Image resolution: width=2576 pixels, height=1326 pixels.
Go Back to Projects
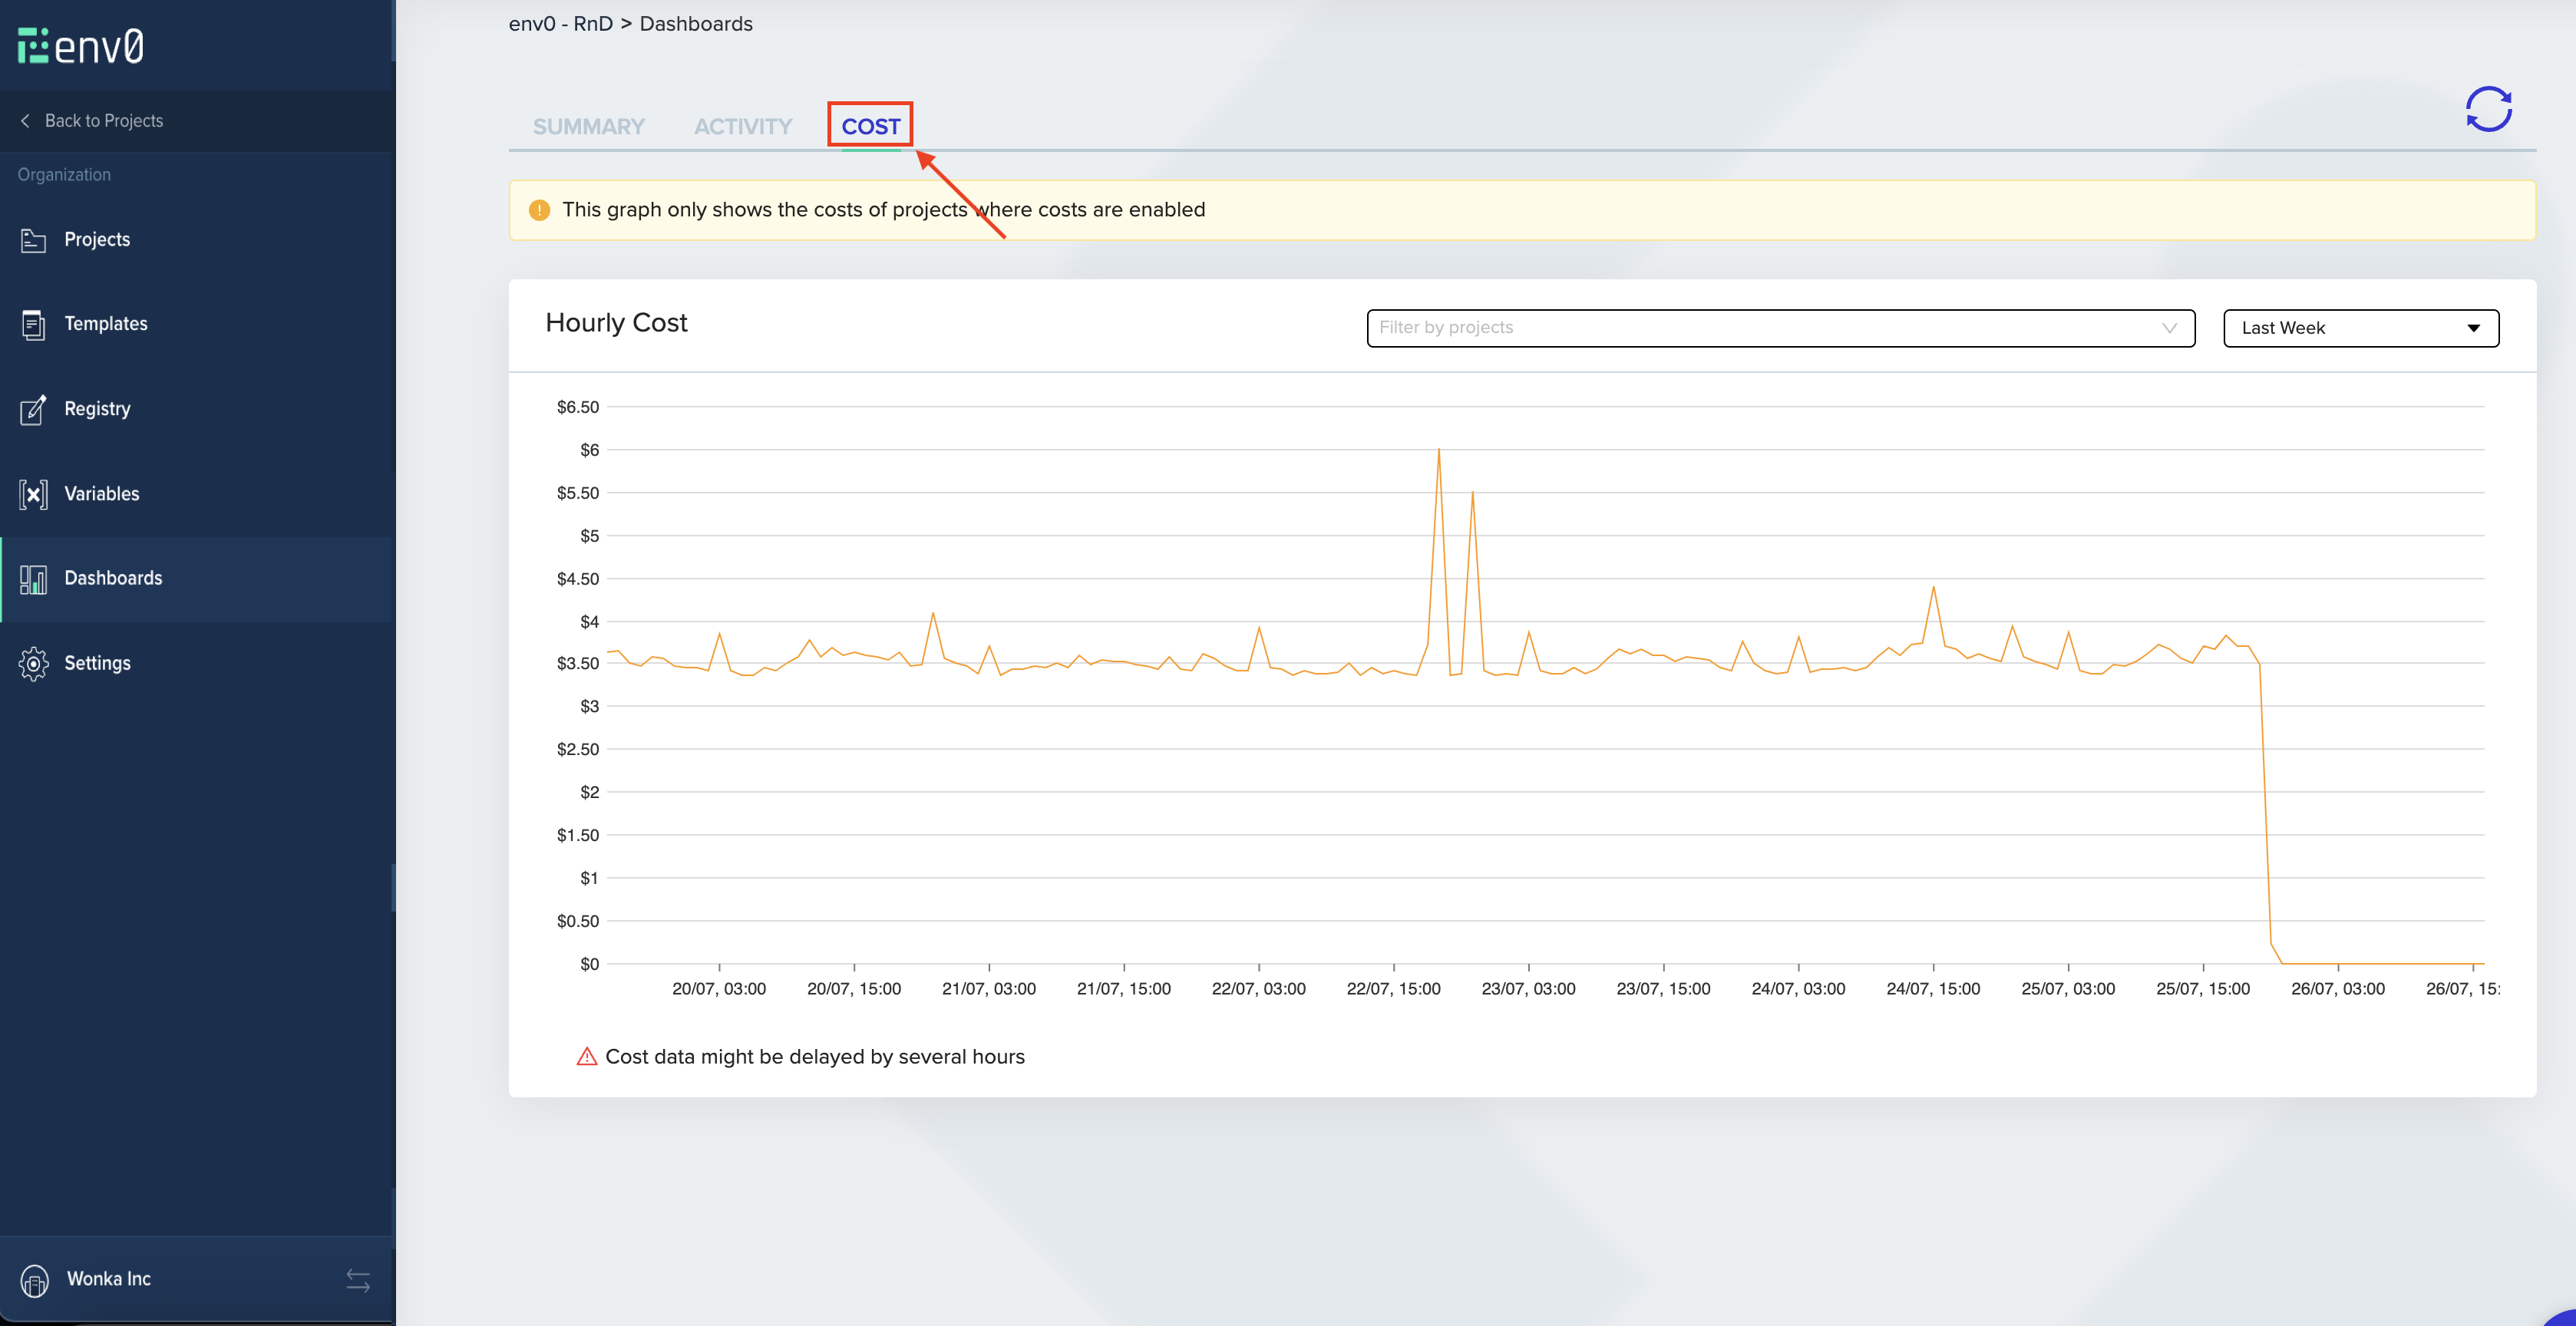click(x=103, y=121)
